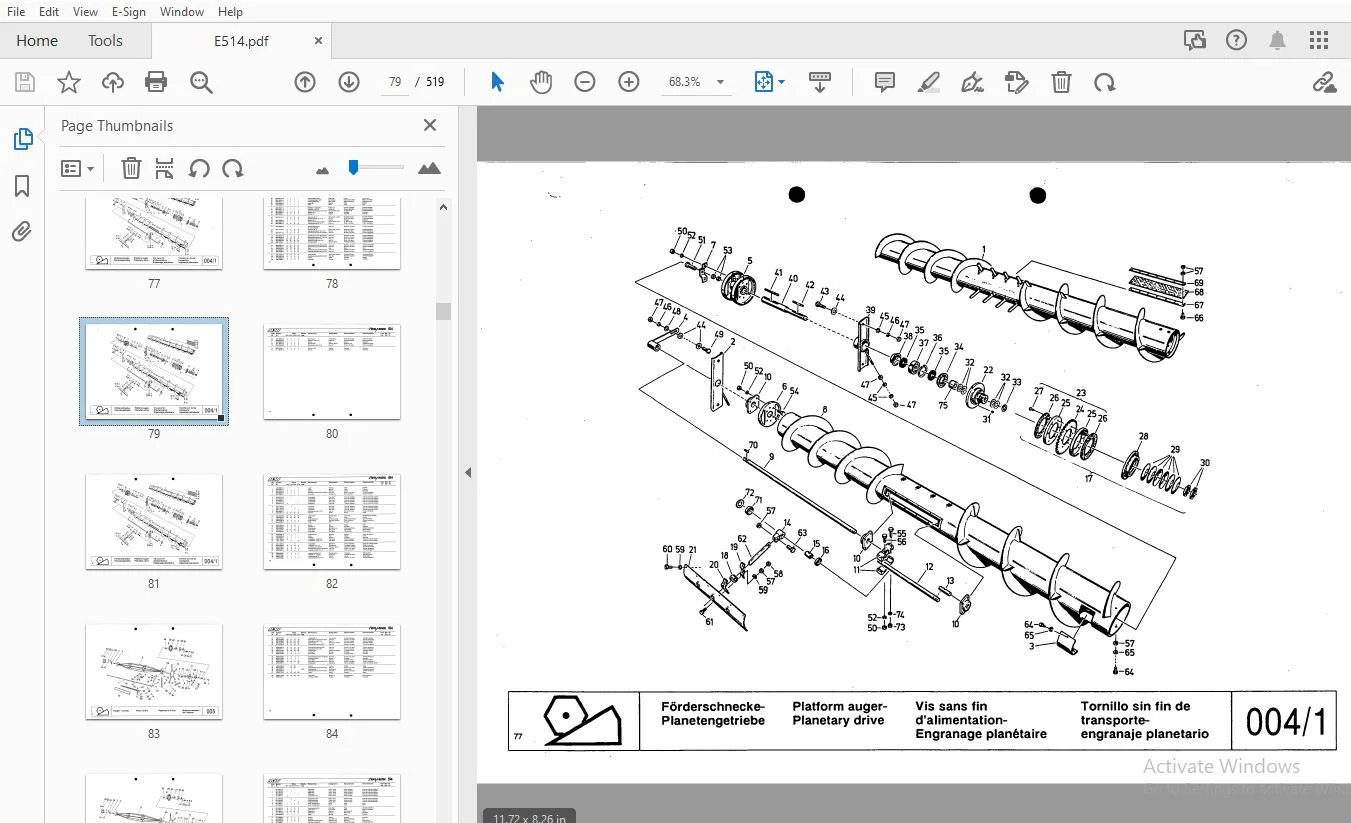
Task: Open the Page Thumbnails sidebar icon
Action: [x=22, y=140]
